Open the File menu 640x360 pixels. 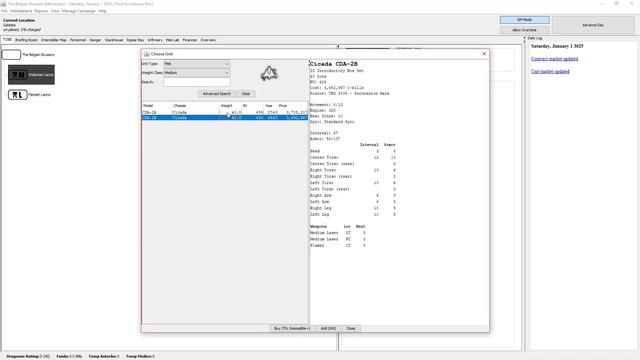(x=4, y=11)
